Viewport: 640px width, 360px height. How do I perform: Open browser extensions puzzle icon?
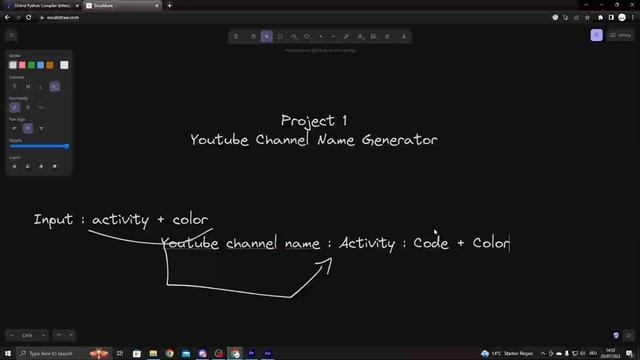click(x=600, y=18)
